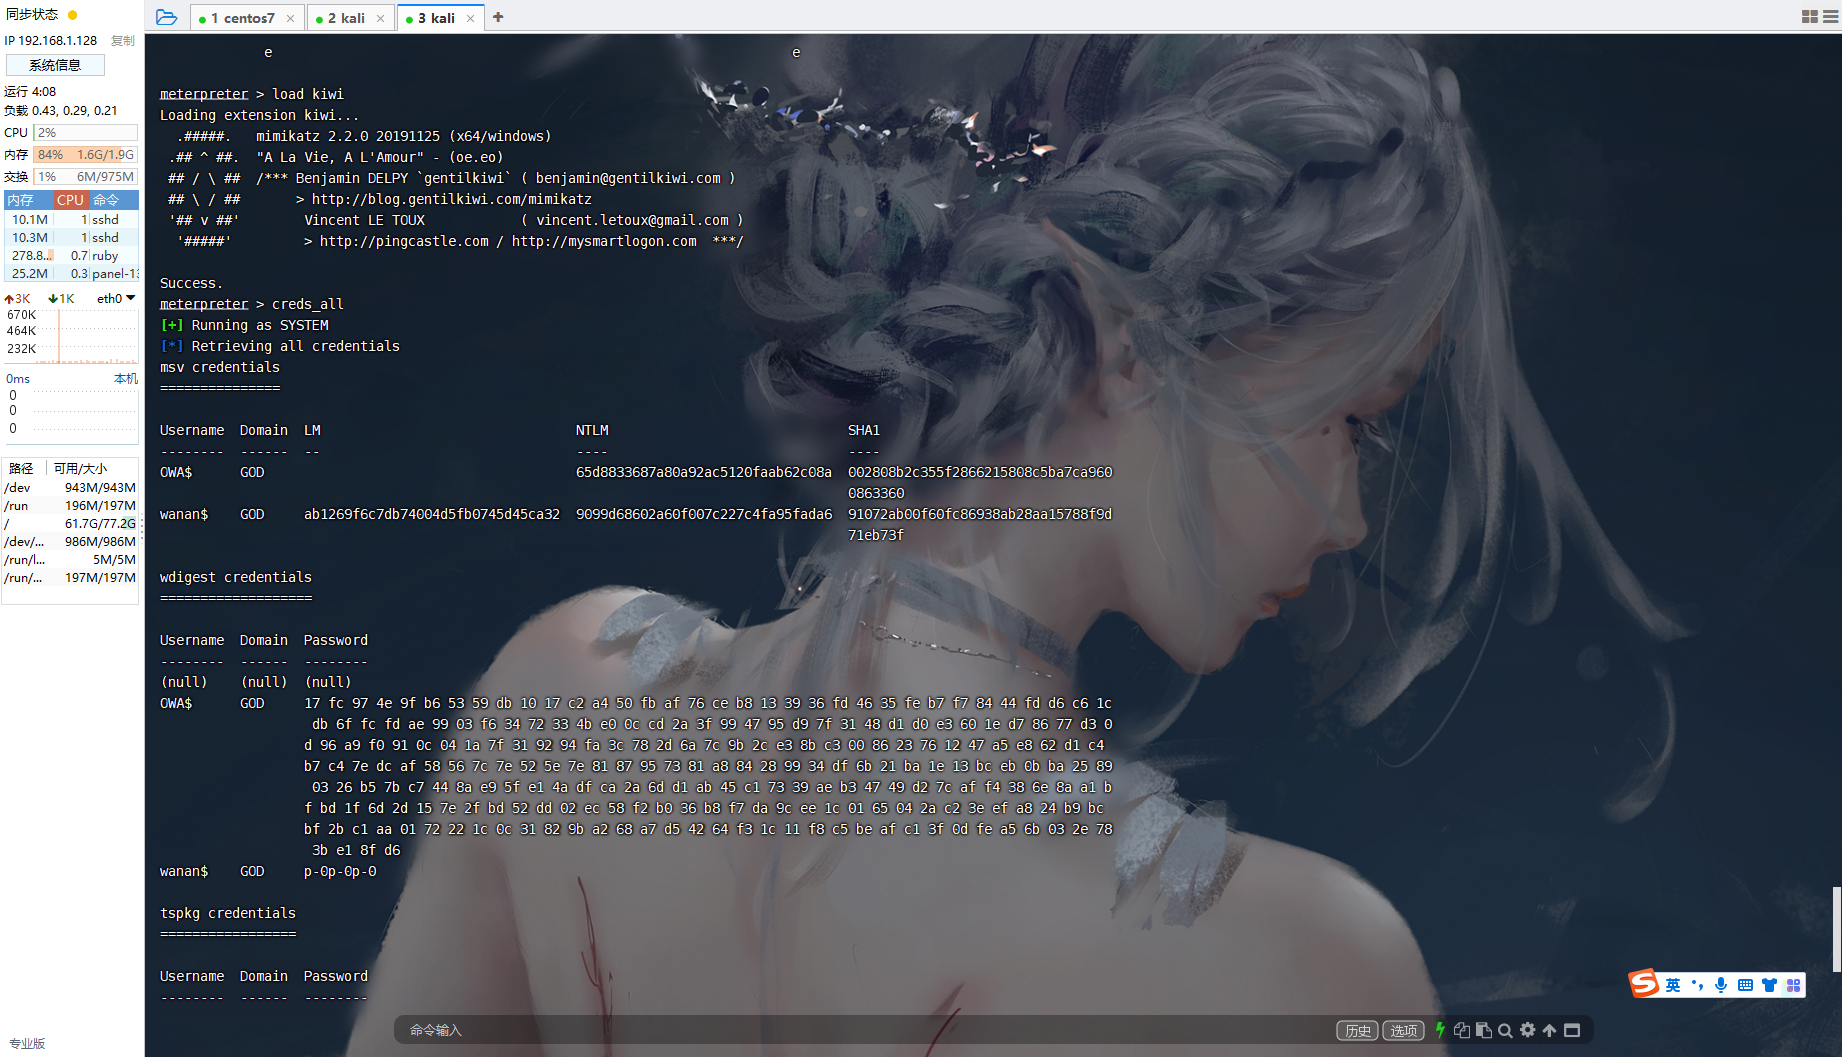Viewport: 1842px width, 1057px height.
Task: Click the paste icon in terminal toolbar
Action: [x=1484, y=1030]
